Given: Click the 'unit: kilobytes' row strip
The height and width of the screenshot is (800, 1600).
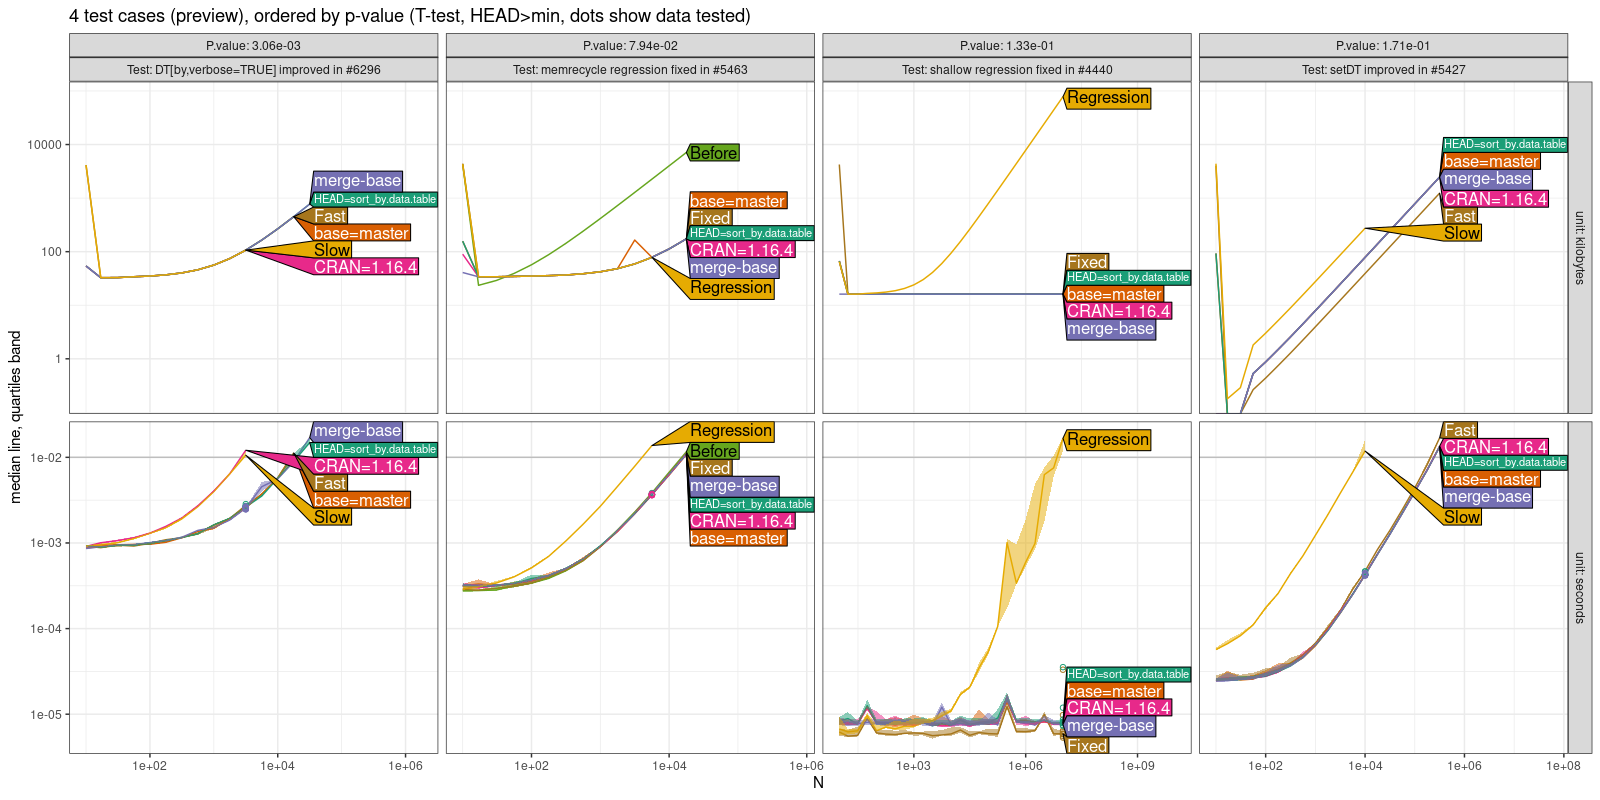Looking at the screenshot, I should [1580, 248].
